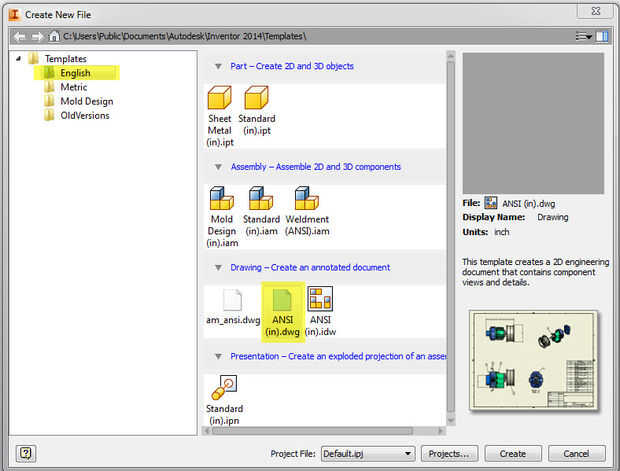The height and width of the screenshot is (471, 620).
Task: Click Presentation – Create an exploded projection header
Action: click(338, 356)
